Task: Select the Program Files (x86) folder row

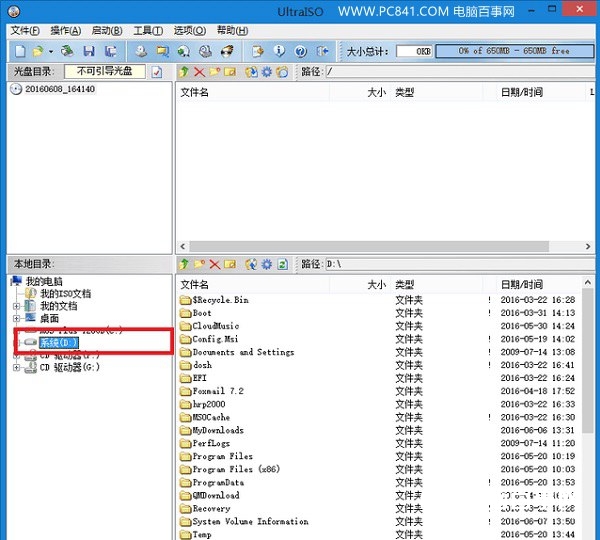Action: point(378,469)
